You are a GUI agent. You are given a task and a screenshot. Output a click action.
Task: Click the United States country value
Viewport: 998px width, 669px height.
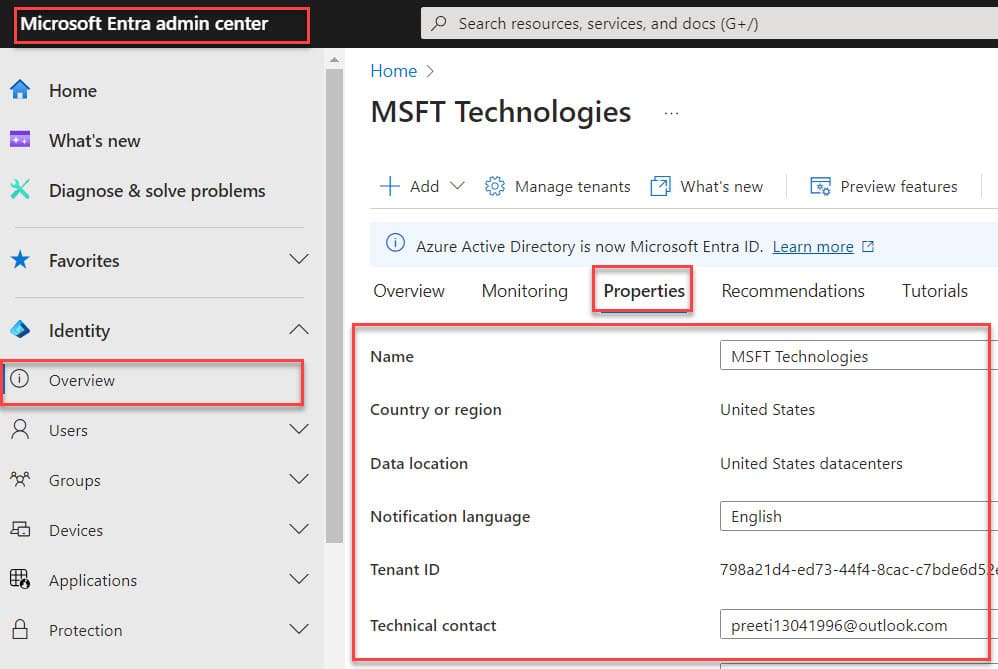point(767,409)
